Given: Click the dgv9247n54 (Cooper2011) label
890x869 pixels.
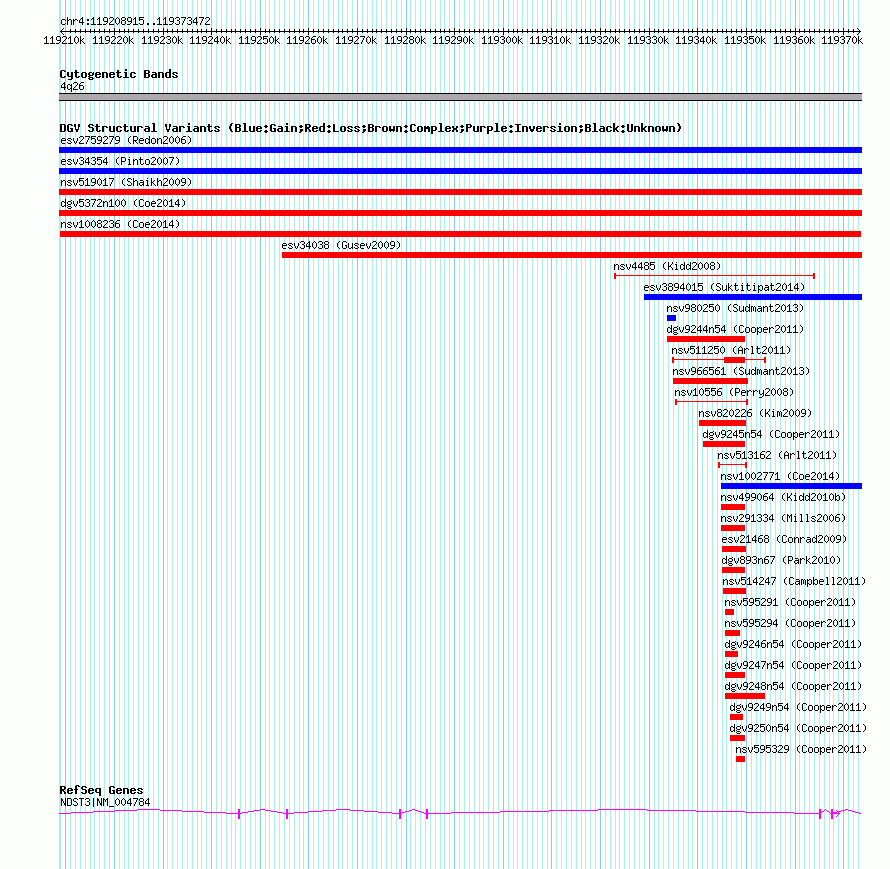Looking at the screenshot, I should click(793, 665).
